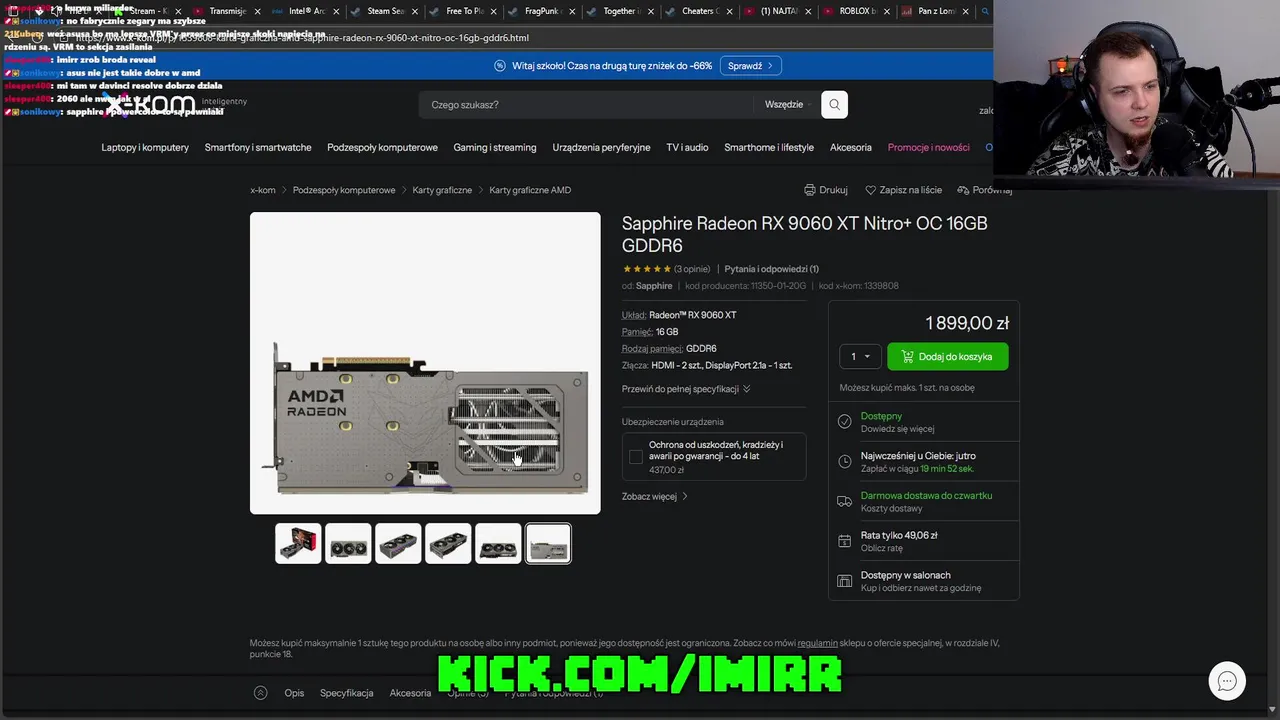Viewport: 1280px width, 720px height.
Task: Switch to the Cheaters browser tab
Action: 700,11
